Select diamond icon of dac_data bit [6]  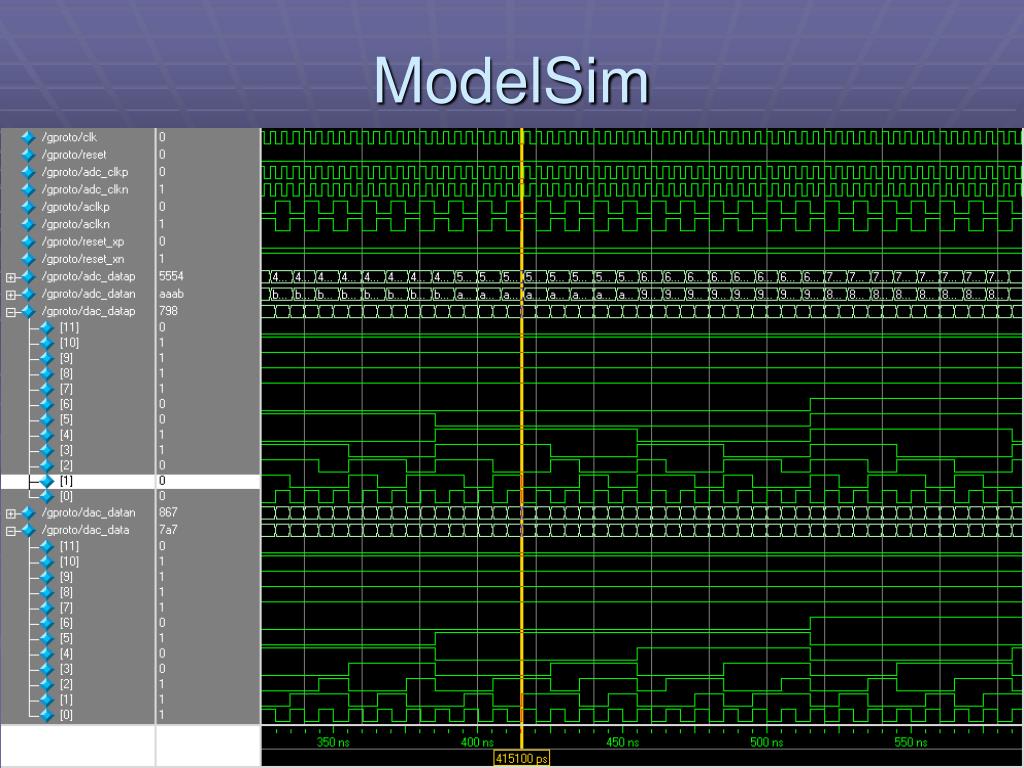coord(46,622)
